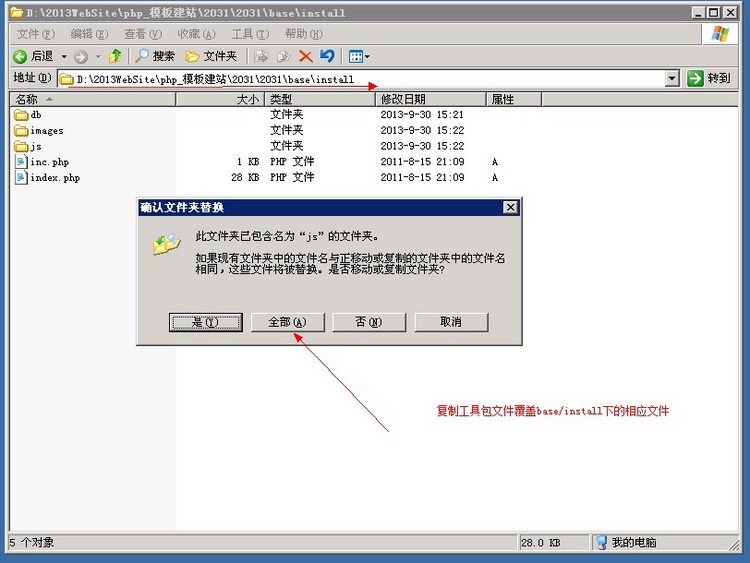The height and width of the screenshot is (563, 750).
Task: Open the Search pane
Action: (x=154, y=56)
